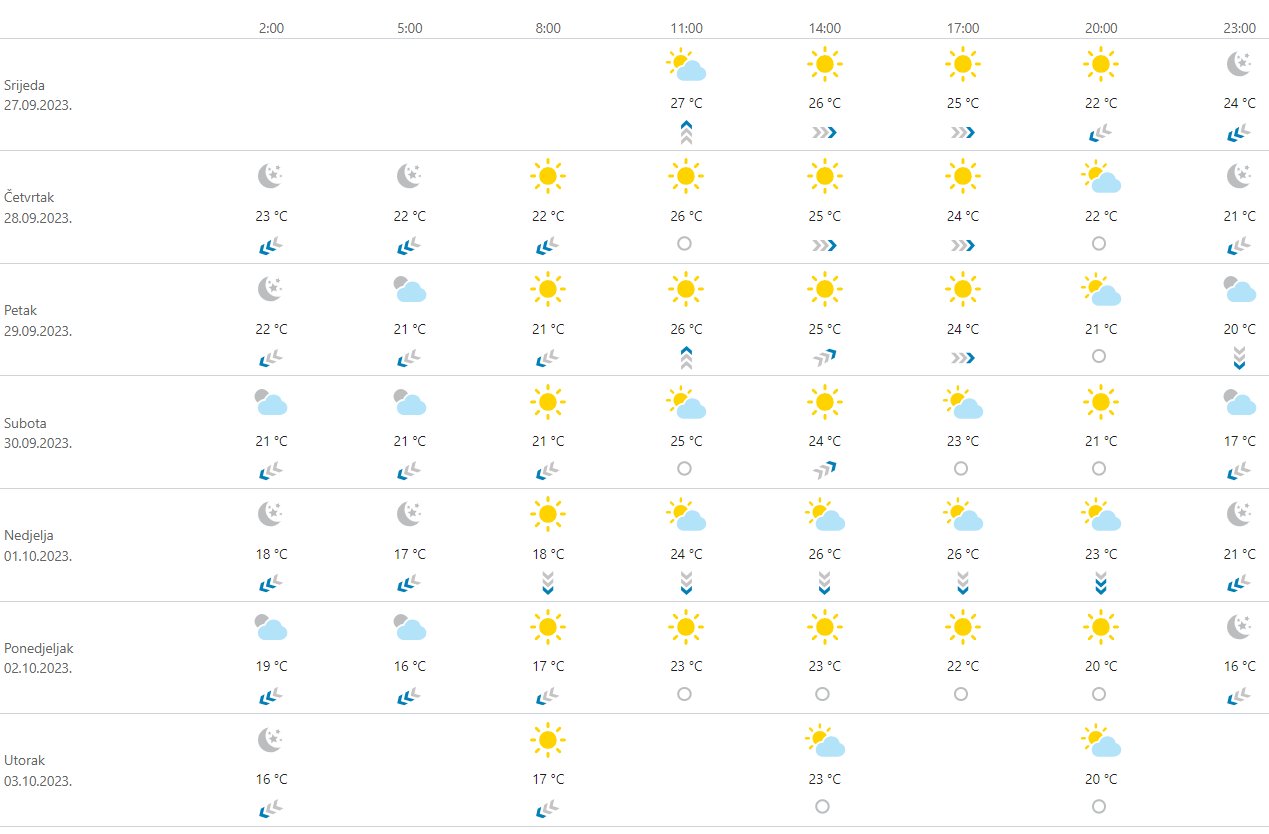Click the 11:00 time column header
1269x834 pixels.
[686, 28]
